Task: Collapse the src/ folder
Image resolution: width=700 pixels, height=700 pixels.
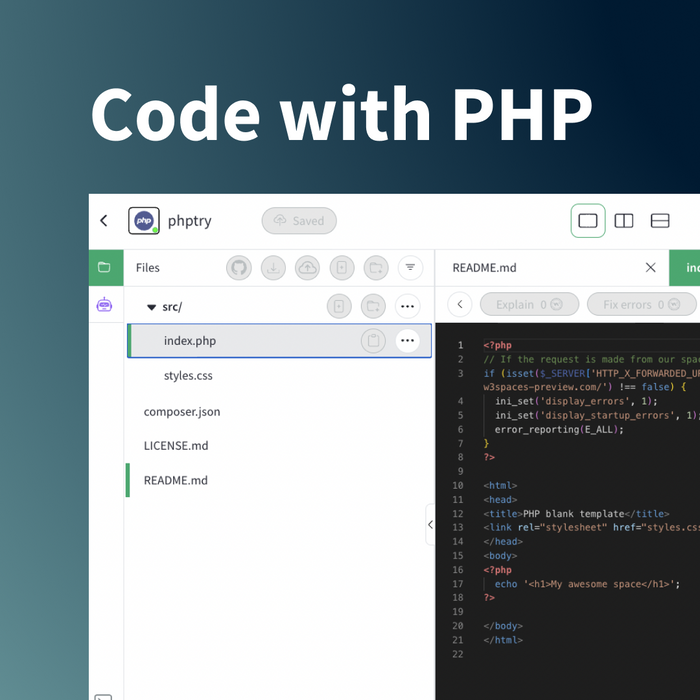Action: [152, 307]
